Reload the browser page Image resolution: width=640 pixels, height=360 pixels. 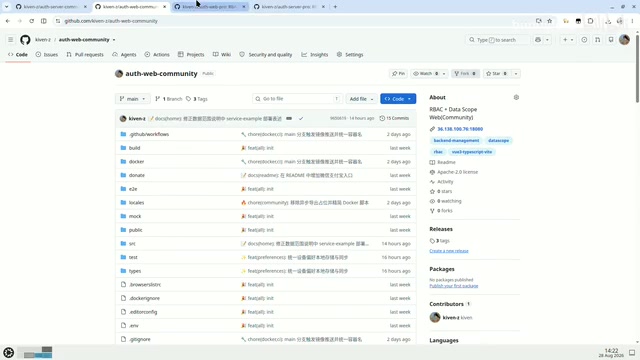(31, 21)
